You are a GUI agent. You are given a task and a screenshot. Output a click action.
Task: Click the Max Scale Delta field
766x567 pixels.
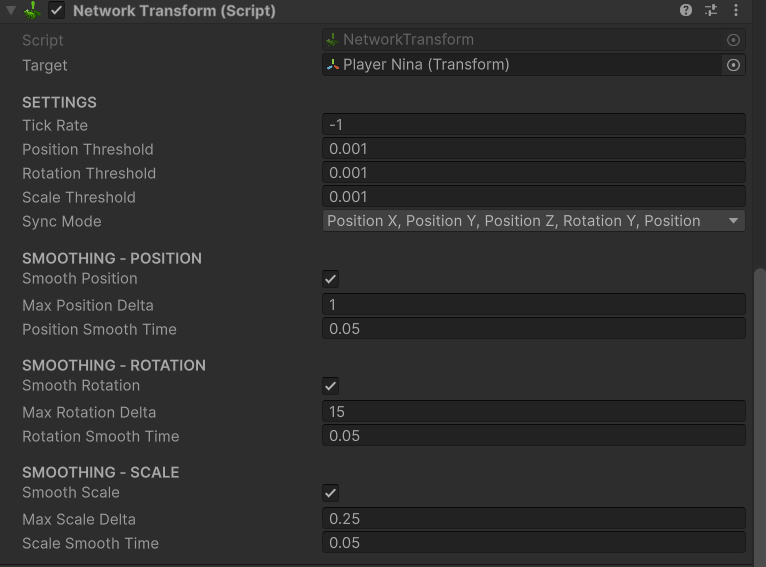point(533,519)
